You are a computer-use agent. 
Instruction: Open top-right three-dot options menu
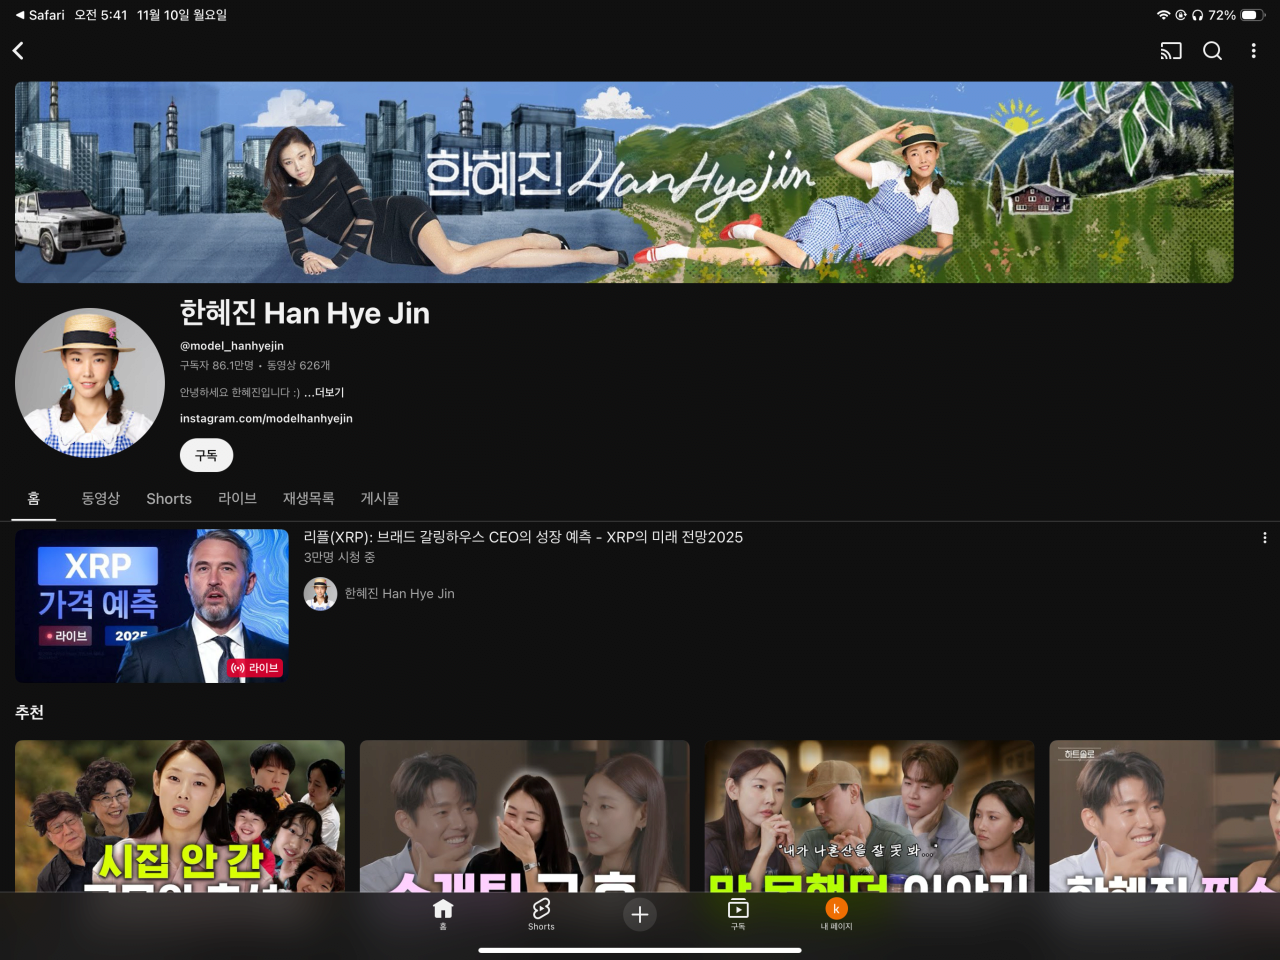[1253, 51]
